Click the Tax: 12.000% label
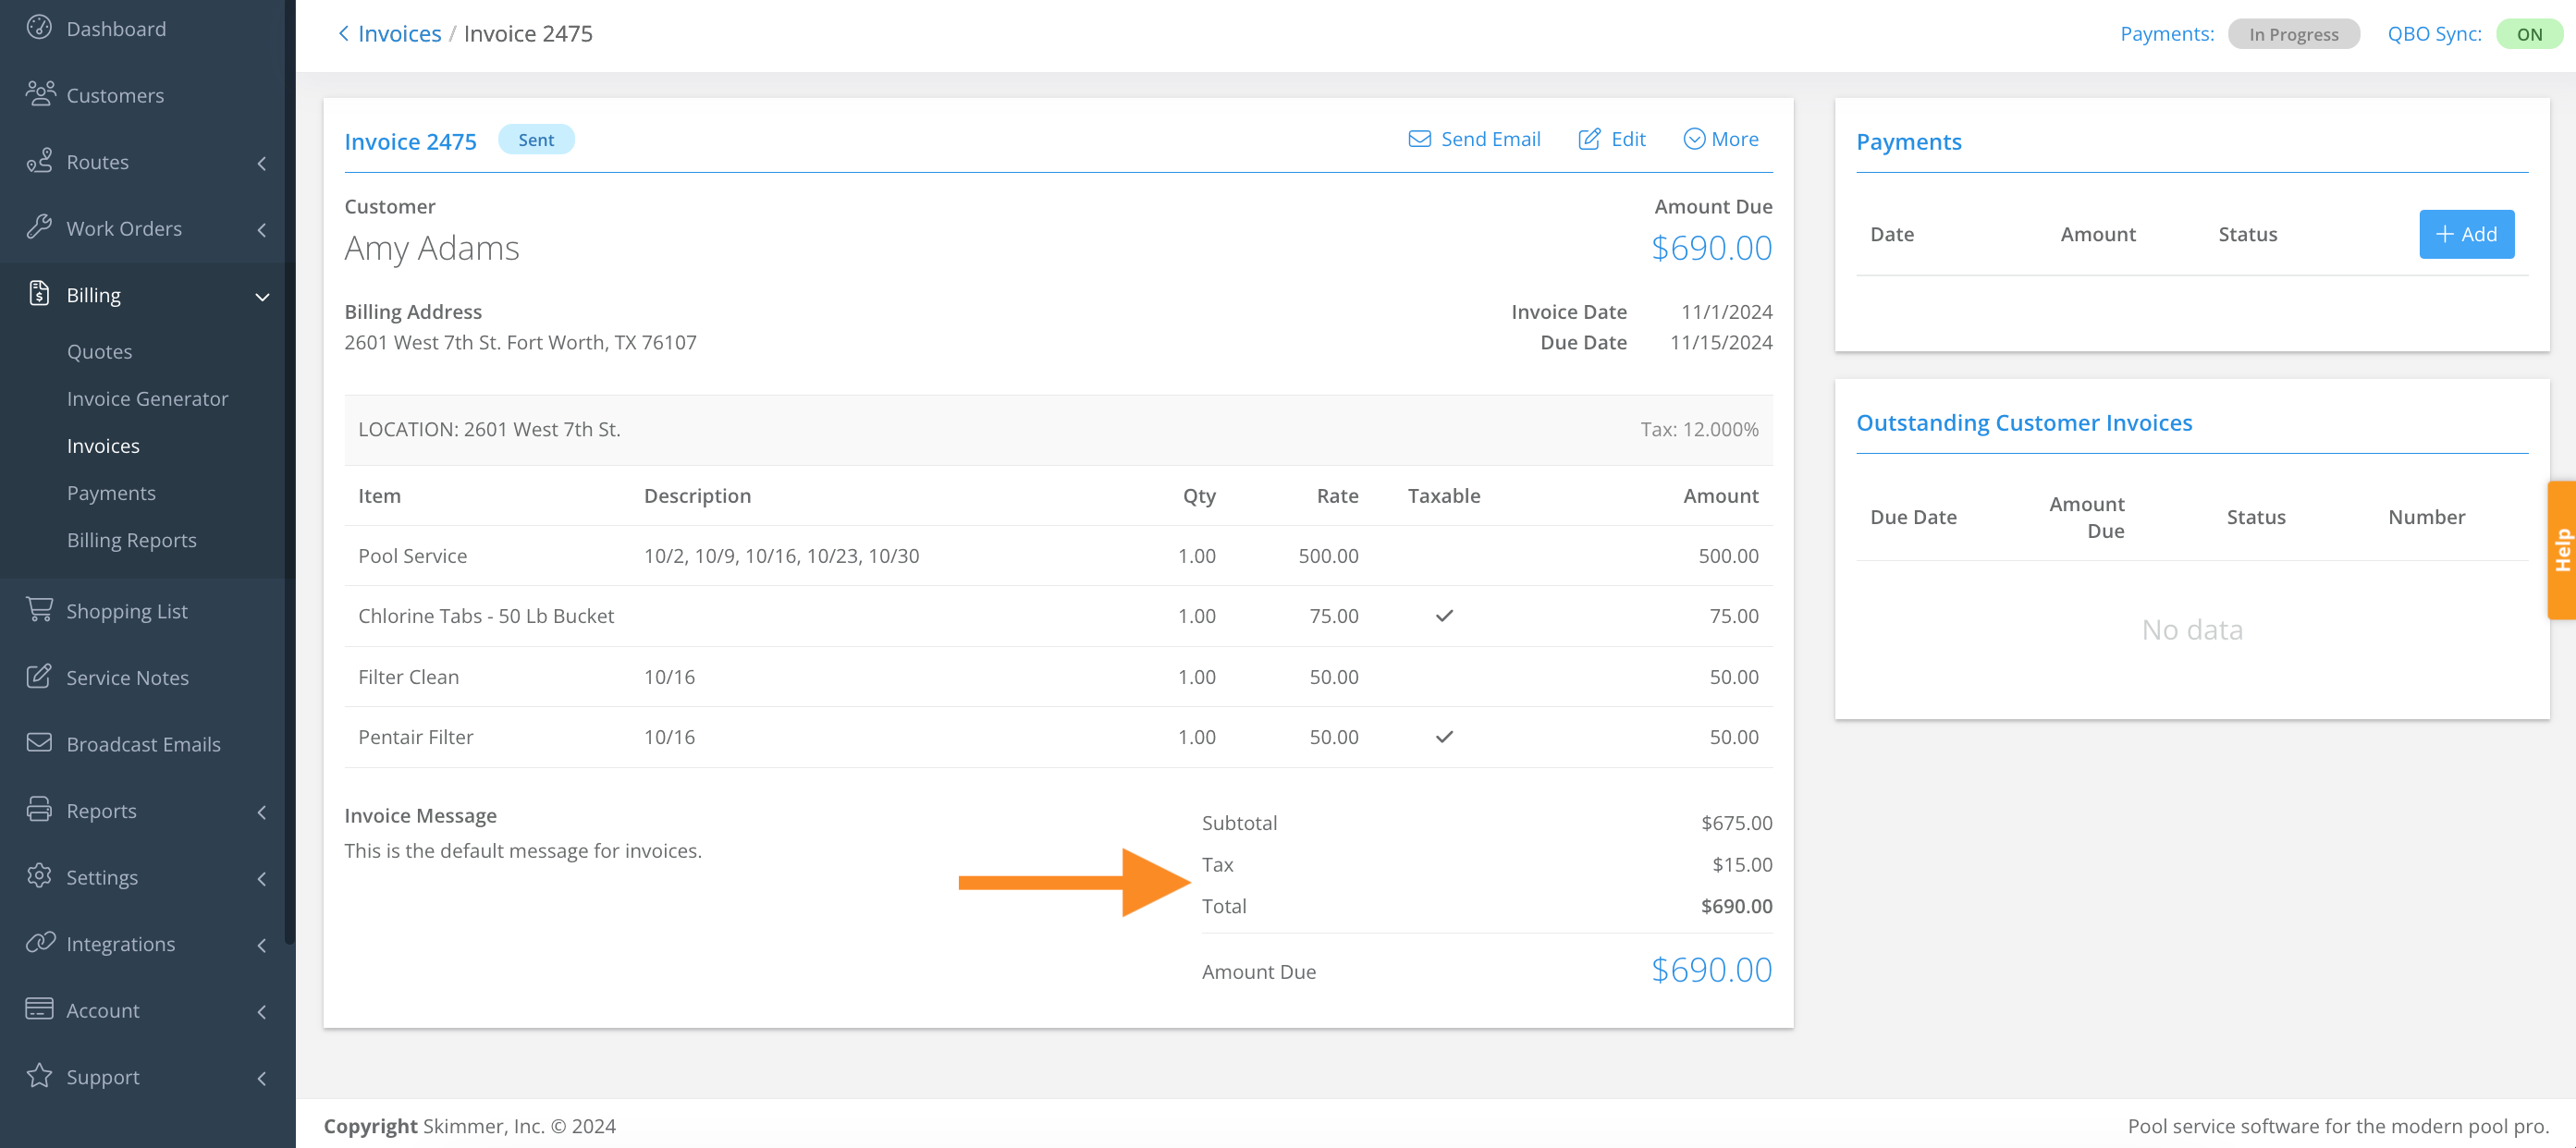This screenshot has height=1148, width=2576. pyautogui.click(x=1699, y=429)
